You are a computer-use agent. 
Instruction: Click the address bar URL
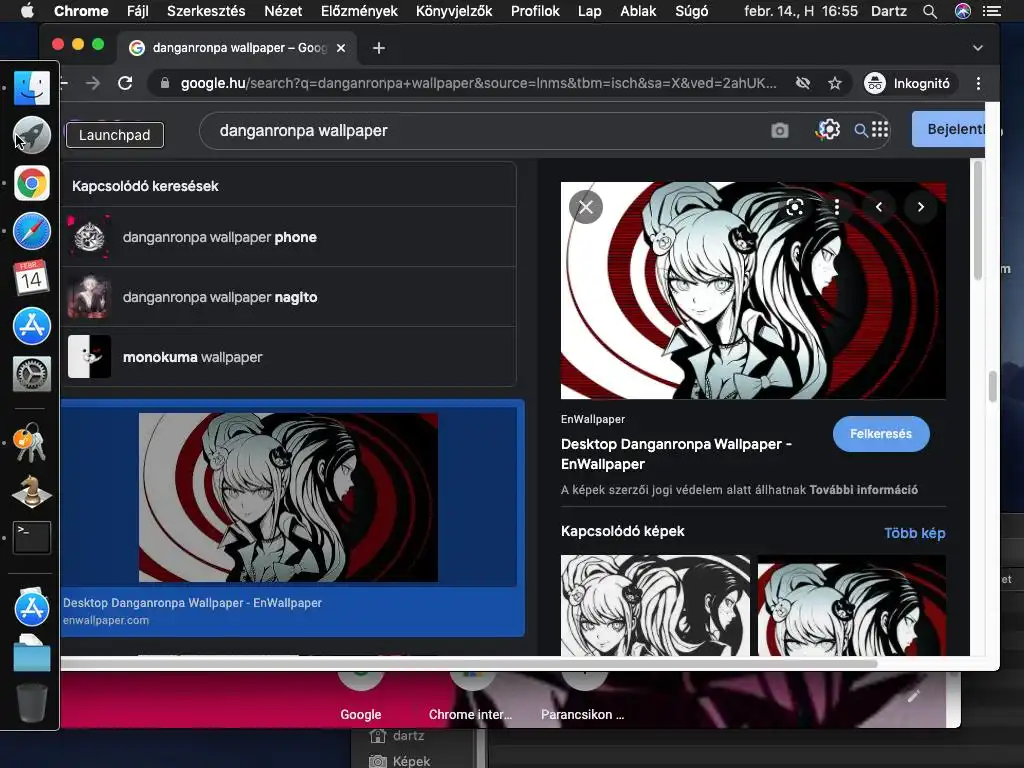479,83
